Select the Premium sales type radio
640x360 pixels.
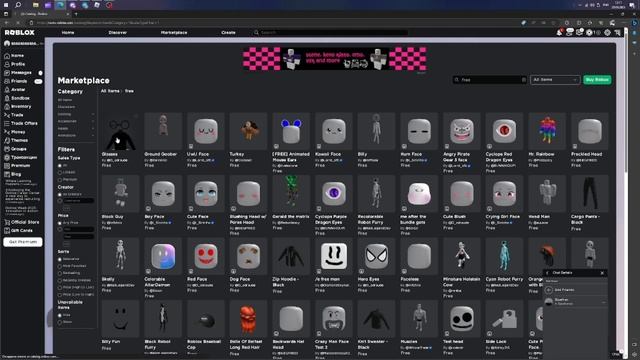[x=60, y=180]
